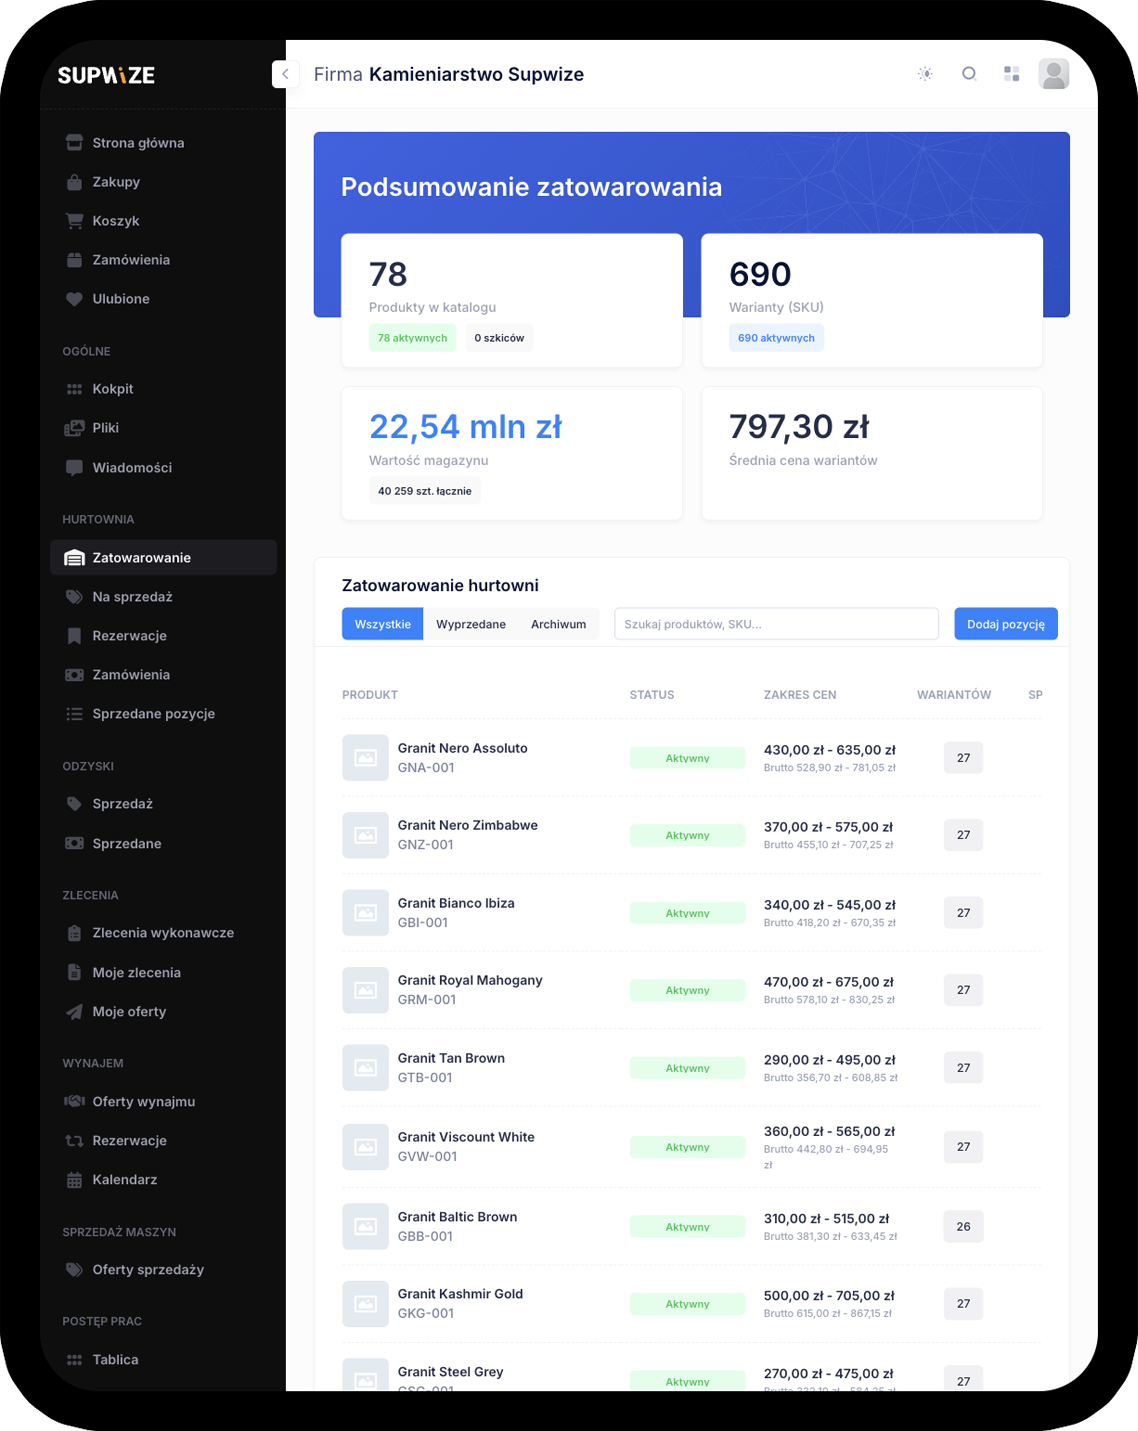Open Ulubione heart icon in sidebar
1138x1431 pixels.
pyautogui.click(x=75, y=299)
